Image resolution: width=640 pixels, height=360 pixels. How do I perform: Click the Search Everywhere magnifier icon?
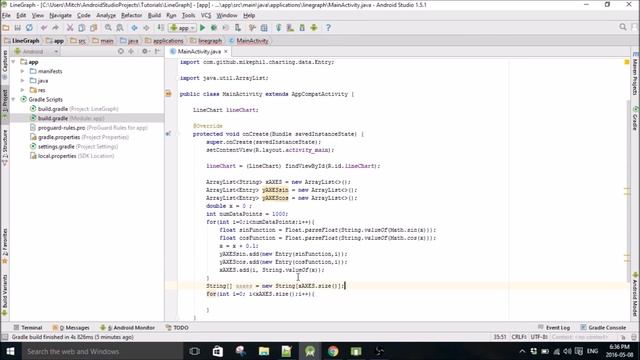click(x=623, y=27)
